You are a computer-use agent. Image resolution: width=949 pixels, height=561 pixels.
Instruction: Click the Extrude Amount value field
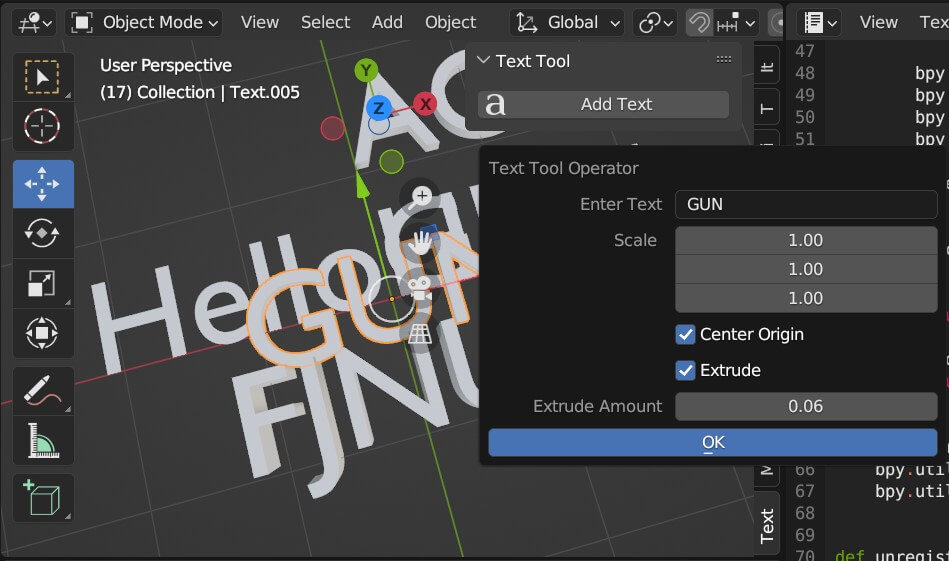point(805,406)
